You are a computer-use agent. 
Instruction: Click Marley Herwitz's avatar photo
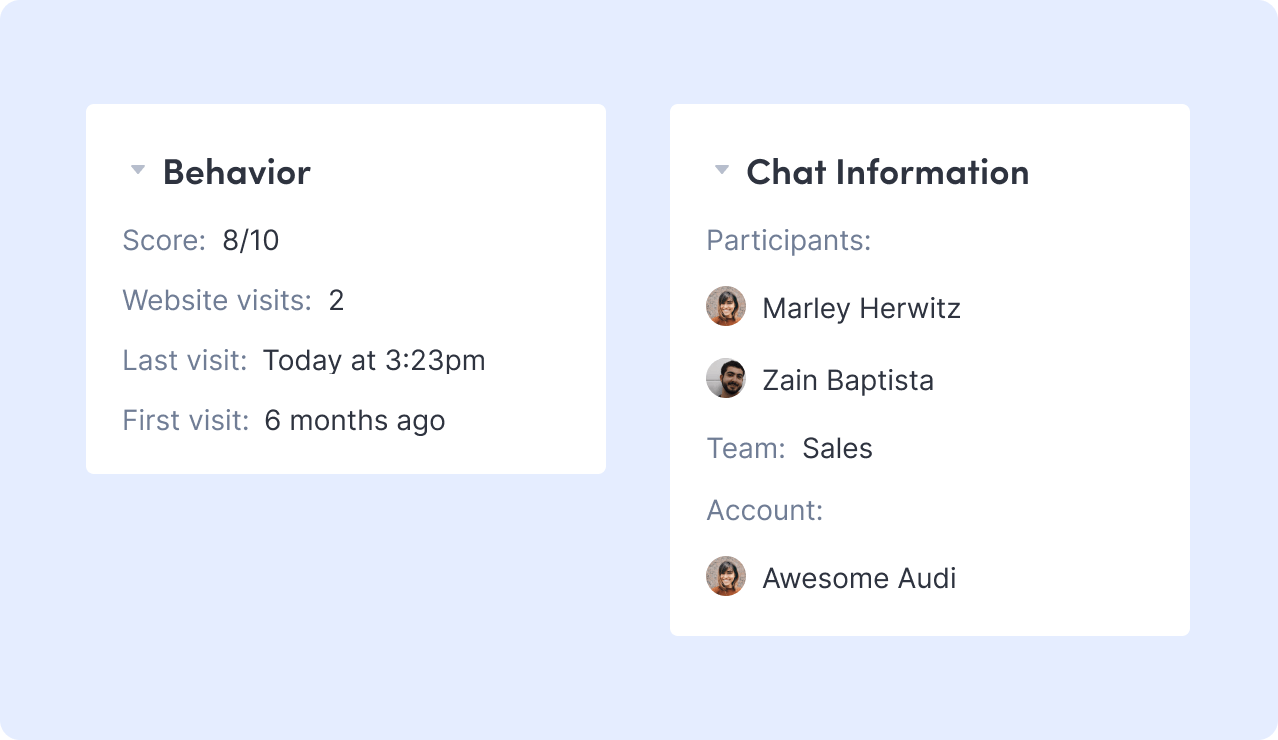726,307
